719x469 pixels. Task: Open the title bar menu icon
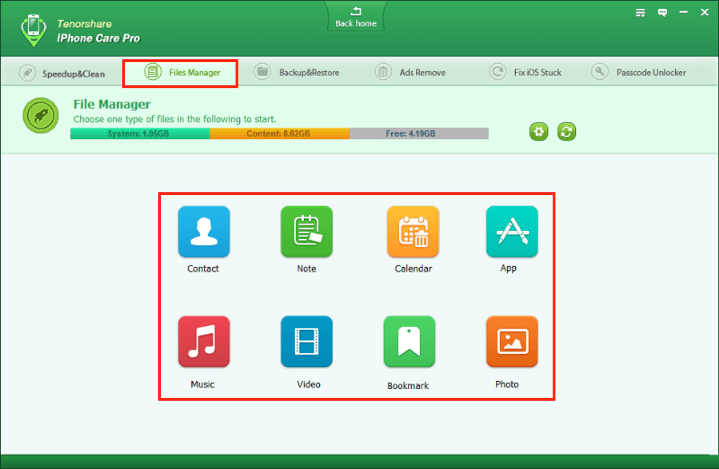click(x=641, y=13)
